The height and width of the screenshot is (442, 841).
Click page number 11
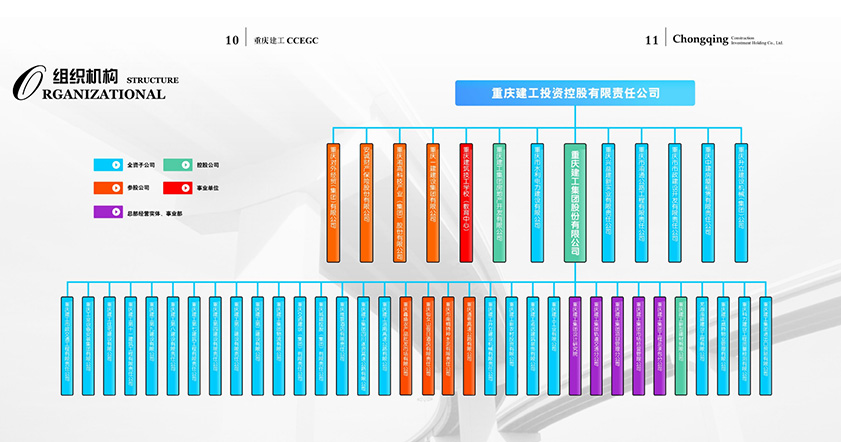point(651,40)
